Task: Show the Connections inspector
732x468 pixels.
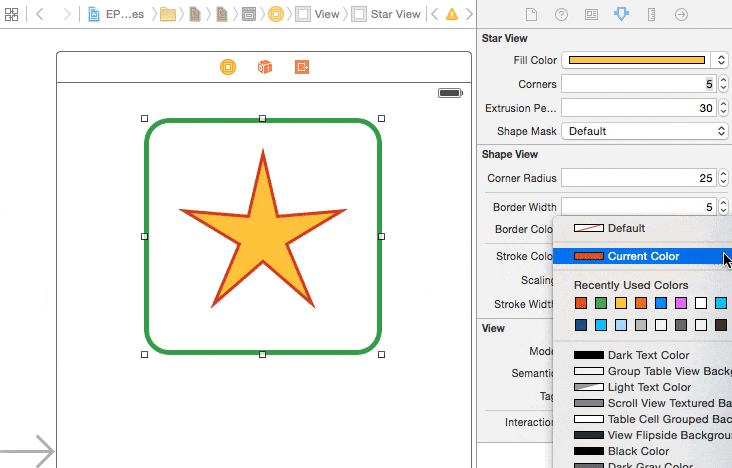Action: pos(681,14)
